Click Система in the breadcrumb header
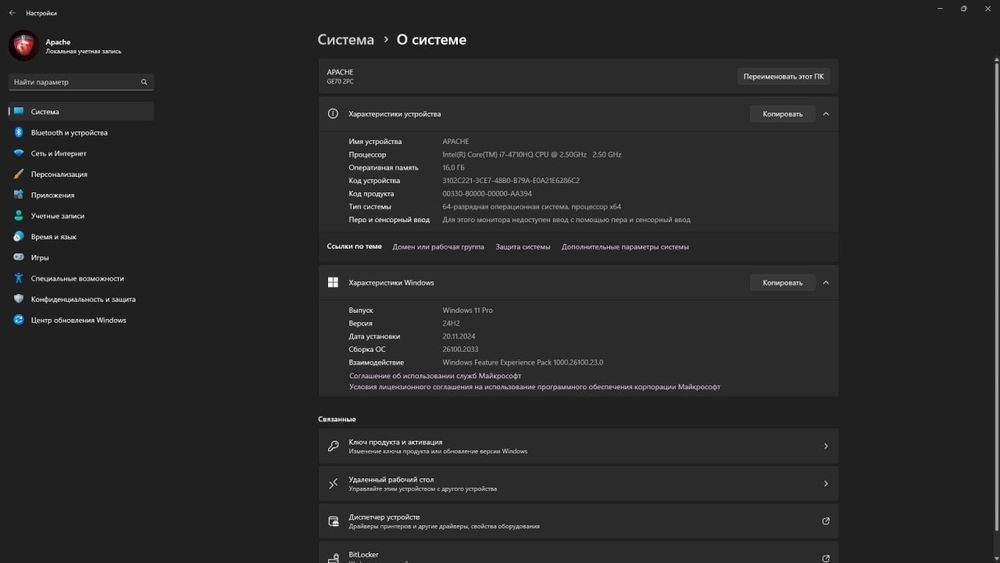1000x563 pixels. pos(345,40)
